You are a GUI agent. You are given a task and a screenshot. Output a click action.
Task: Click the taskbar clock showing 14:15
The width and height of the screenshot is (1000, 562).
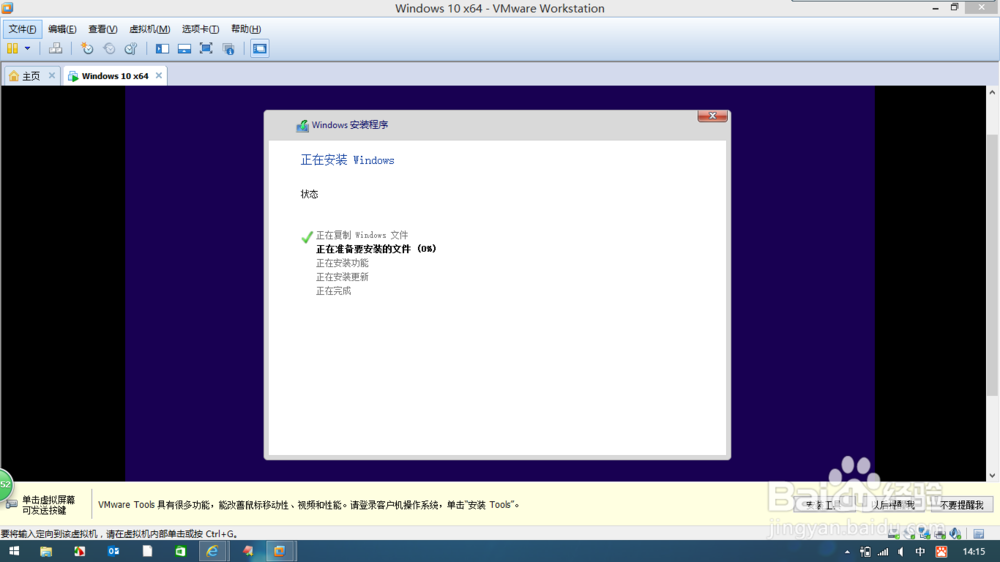coord(974,552)
